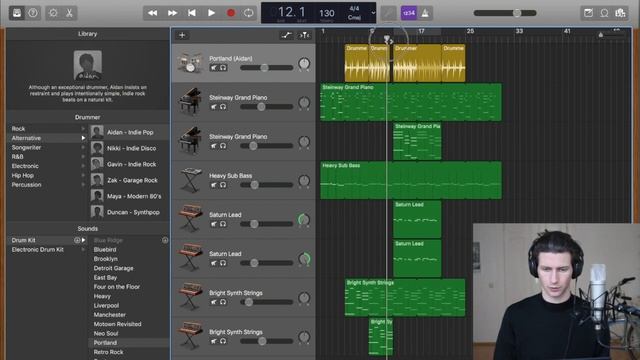Select the Rock drummer genre
Viewport: 640px width, 360px height.
click(x=18, y=129)
